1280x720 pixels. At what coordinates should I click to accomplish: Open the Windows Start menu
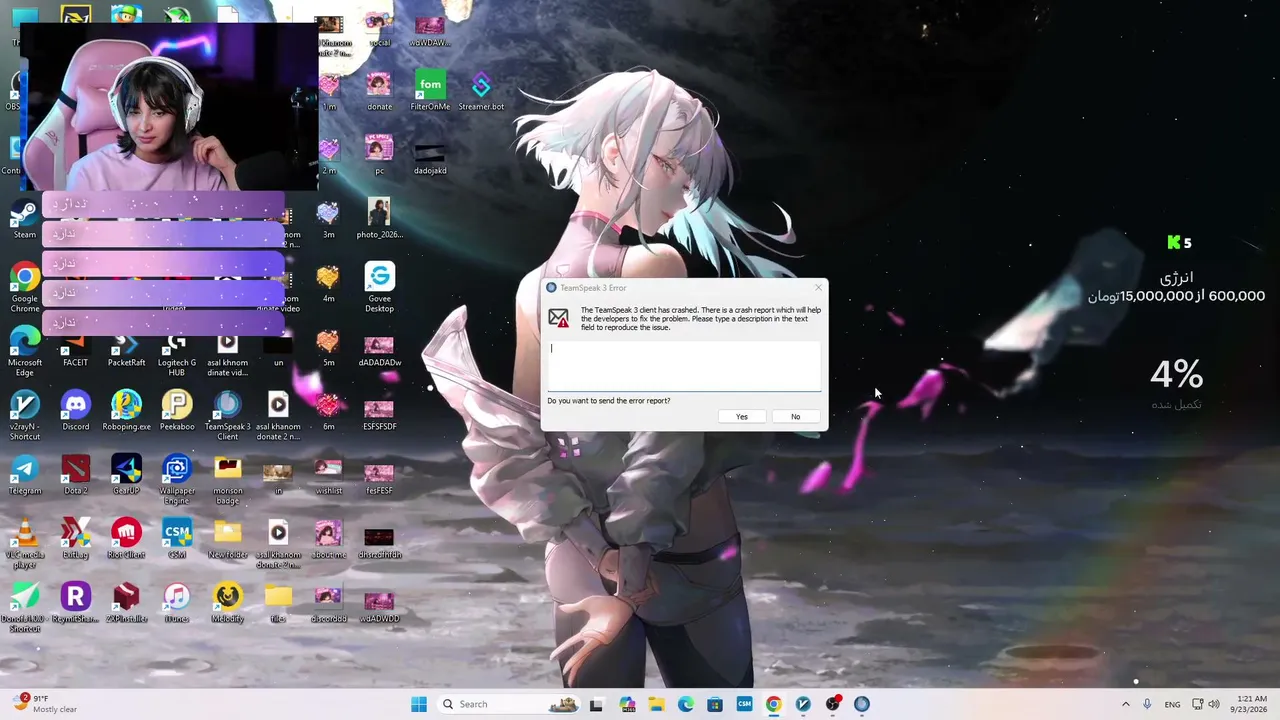point(418,704)
